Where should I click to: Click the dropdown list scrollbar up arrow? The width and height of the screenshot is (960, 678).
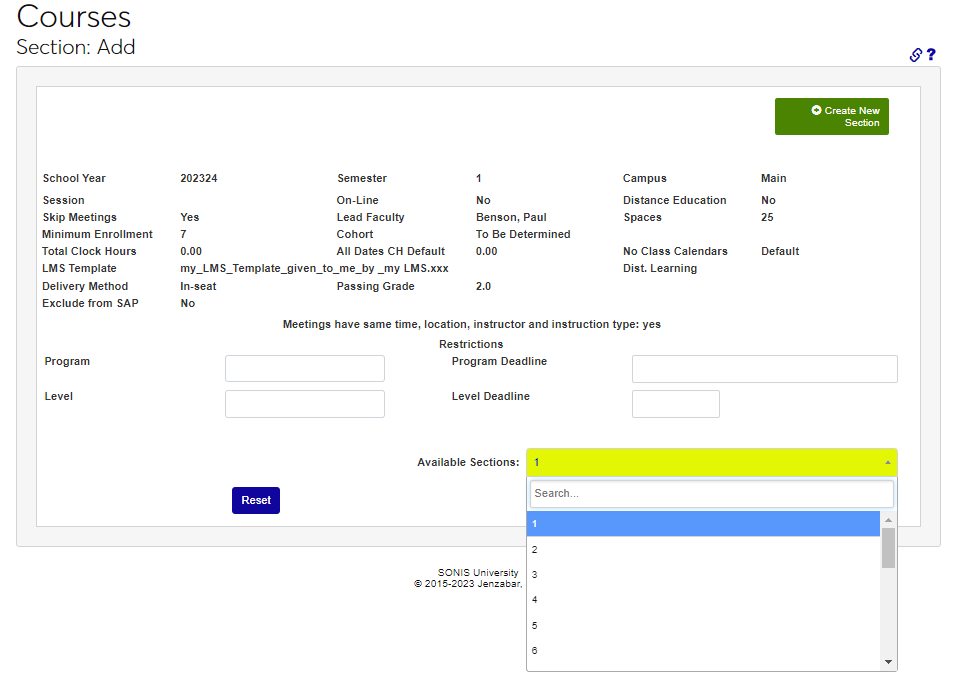(x=888, y=520)
